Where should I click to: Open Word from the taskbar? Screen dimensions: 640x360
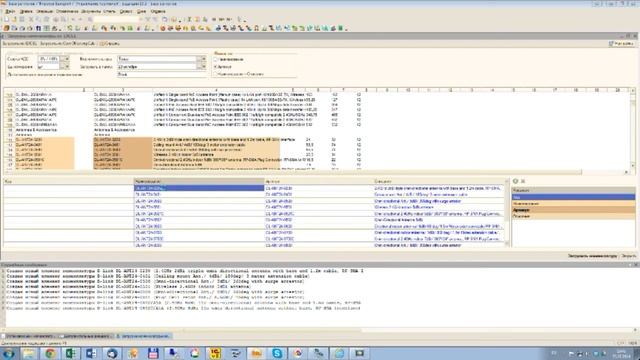91,353
